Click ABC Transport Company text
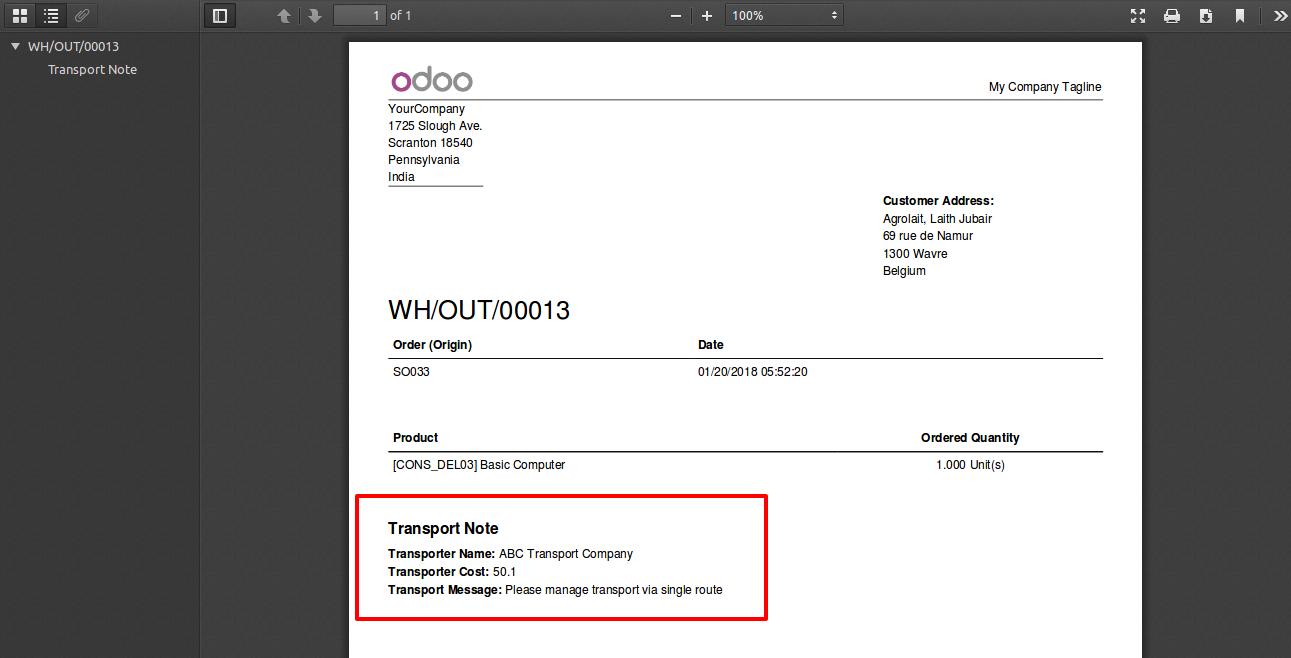Viewport: 1291px width, 658px height. pyautogui.click(x=566, y=553)
